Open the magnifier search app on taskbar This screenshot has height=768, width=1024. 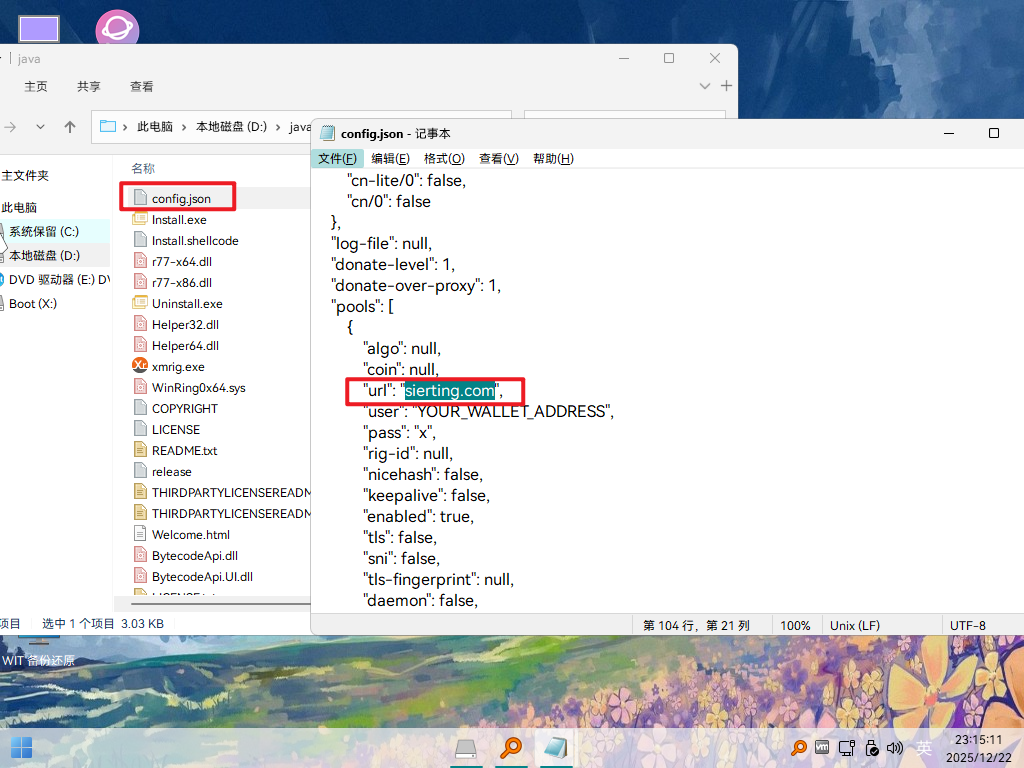(x=511, y=747)
